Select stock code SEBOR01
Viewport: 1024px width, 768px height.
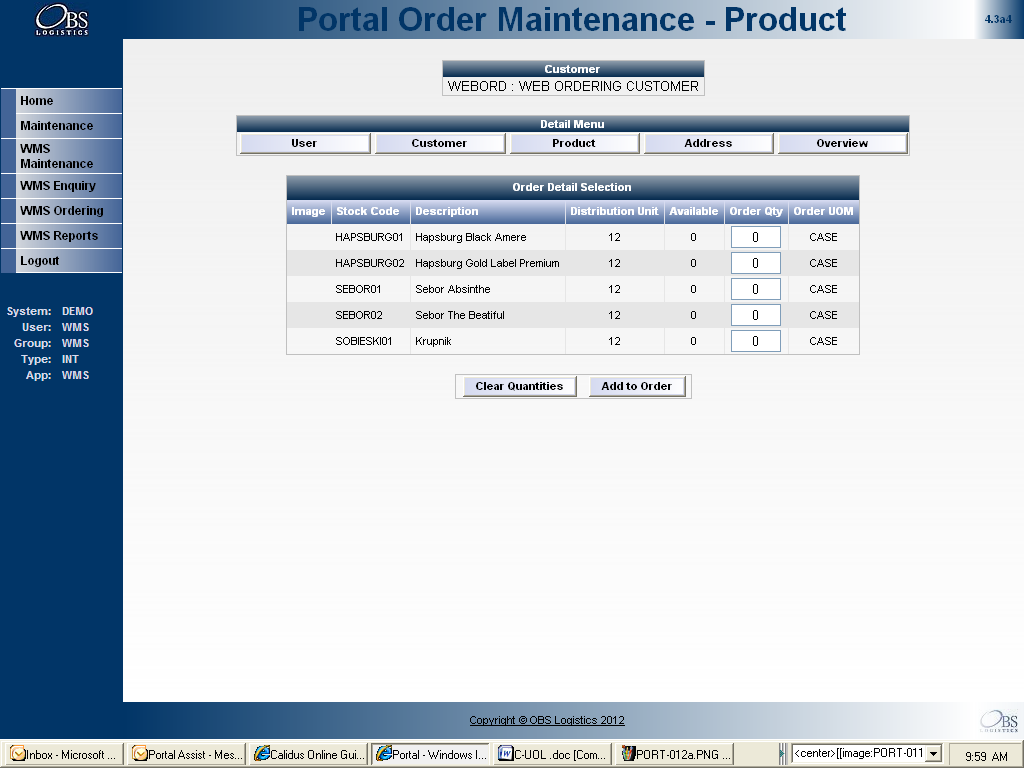[358, 289]
